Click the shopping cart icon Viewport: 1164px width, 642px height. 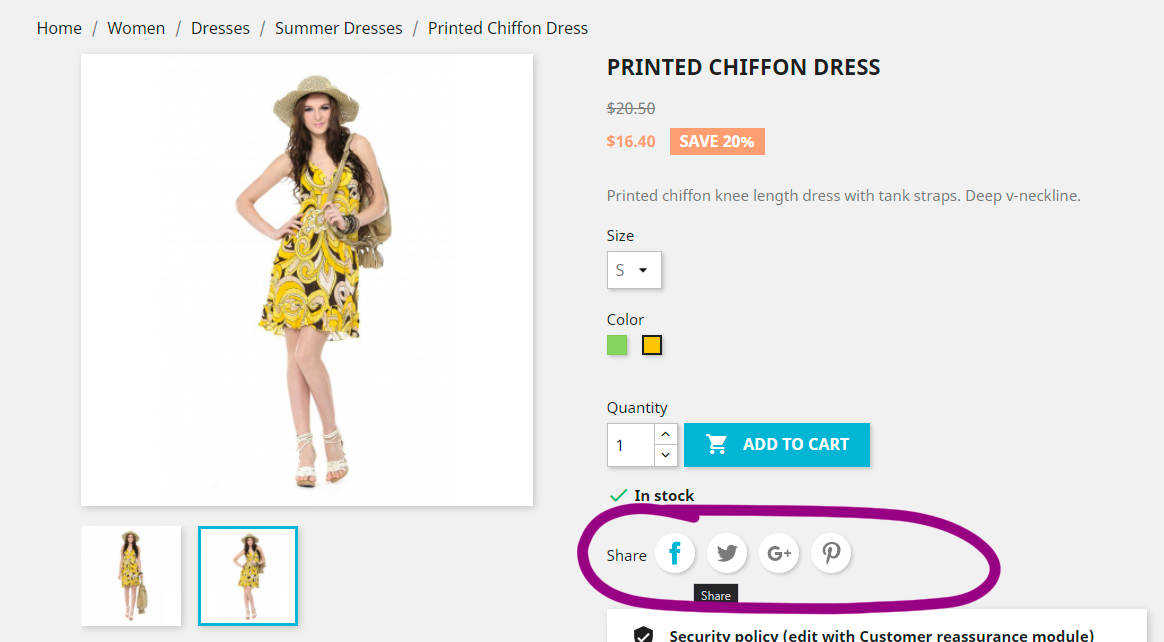click(x=717, y=444)
